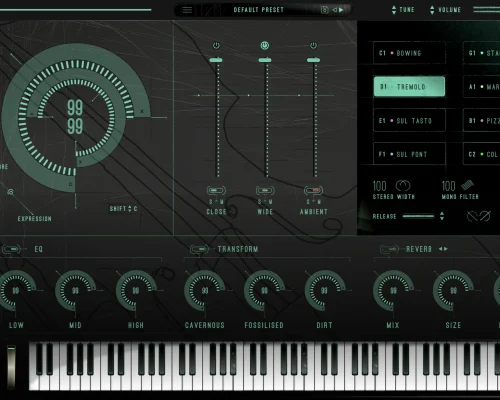The image size is (500, 400).
Task: Select the G1 articulation
Action: point(482,53)
